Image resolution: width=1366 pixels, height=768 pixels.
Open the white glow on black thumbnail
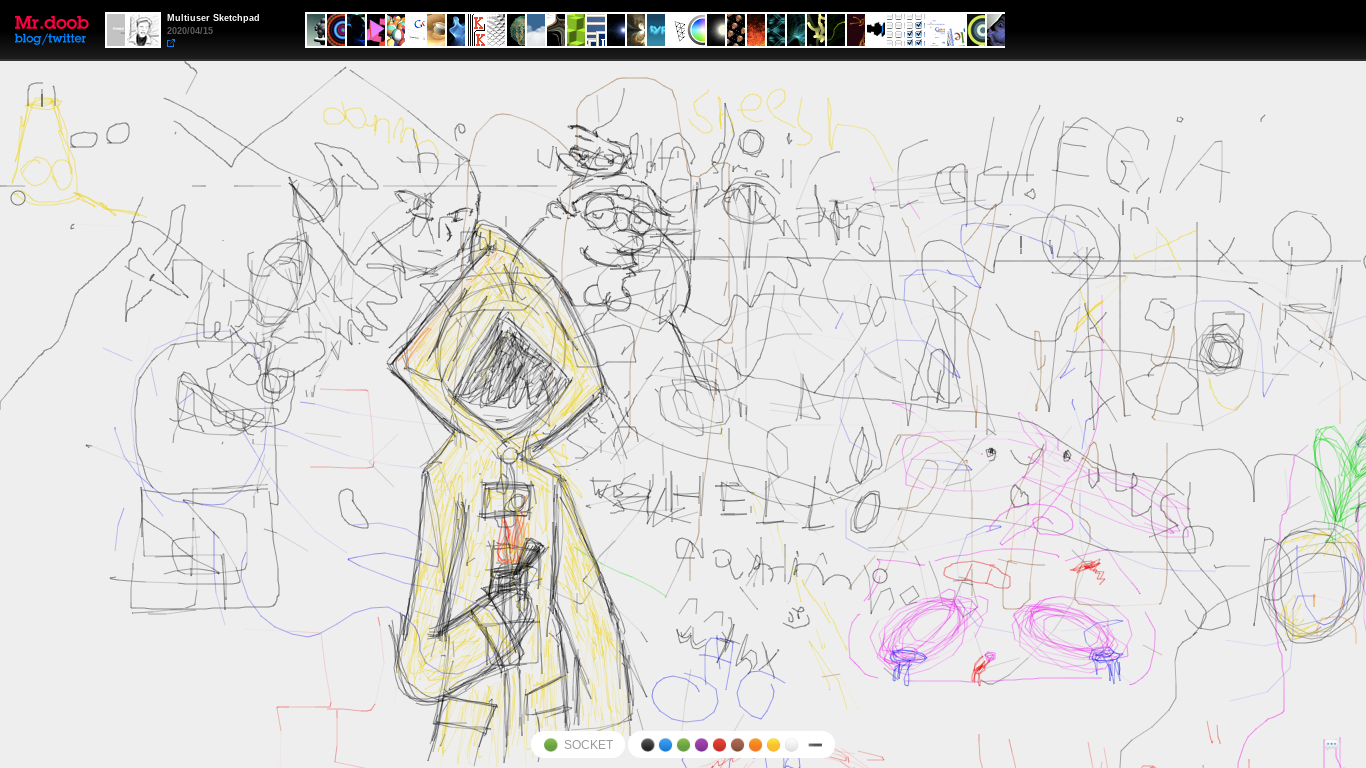716,30
